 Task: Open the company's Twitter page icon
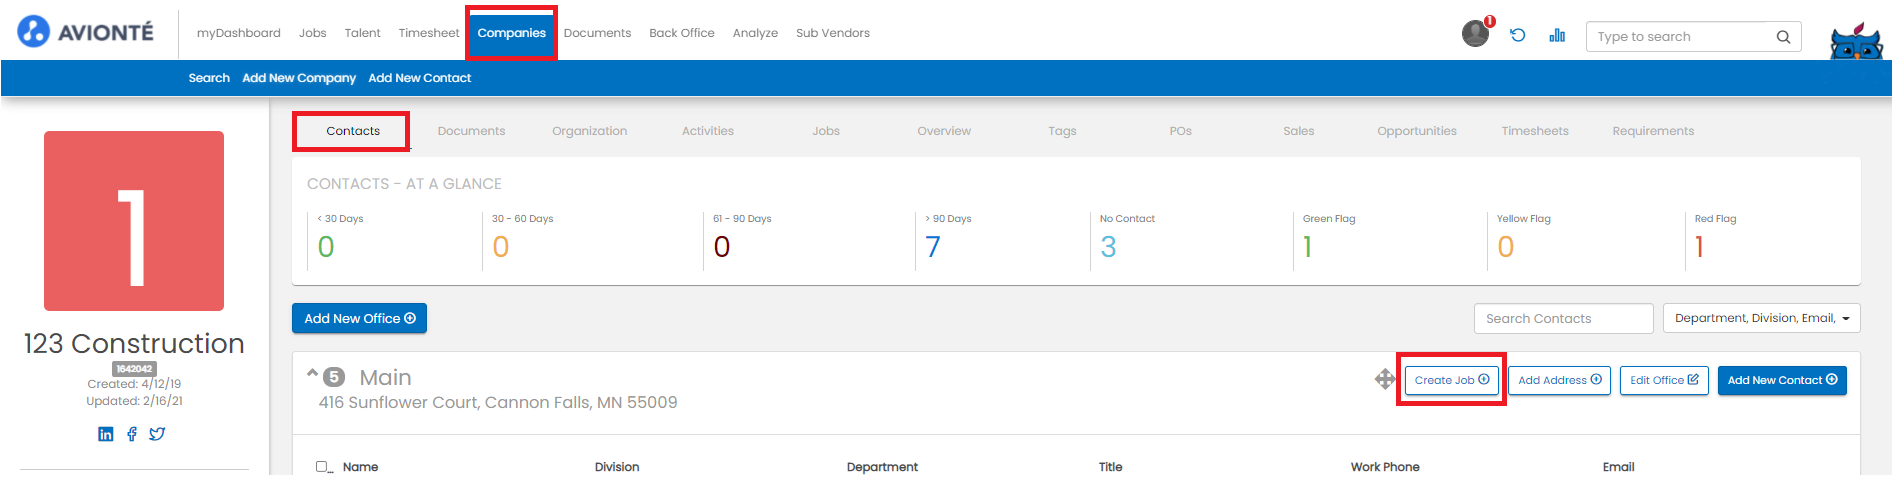tap(157, 434)
